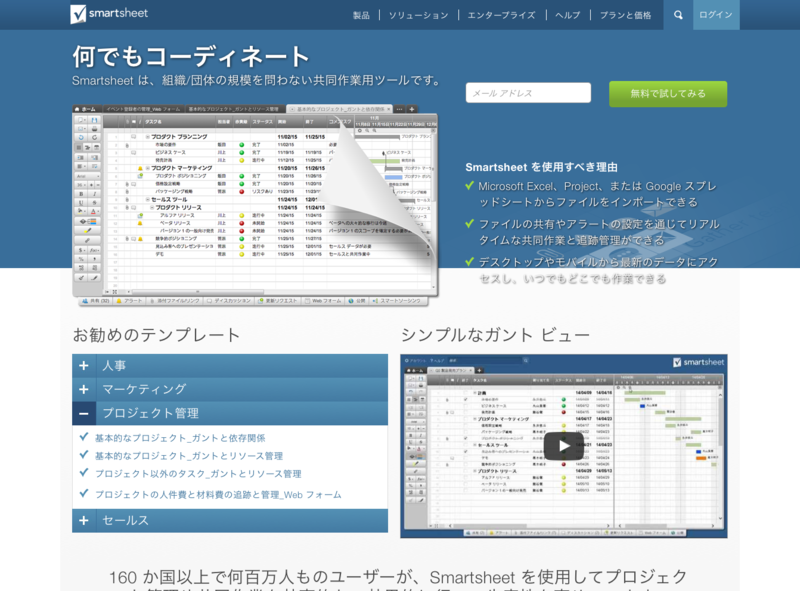
Task: Click the spreadsheet screenshot with page curl
Action: [255, 206]
